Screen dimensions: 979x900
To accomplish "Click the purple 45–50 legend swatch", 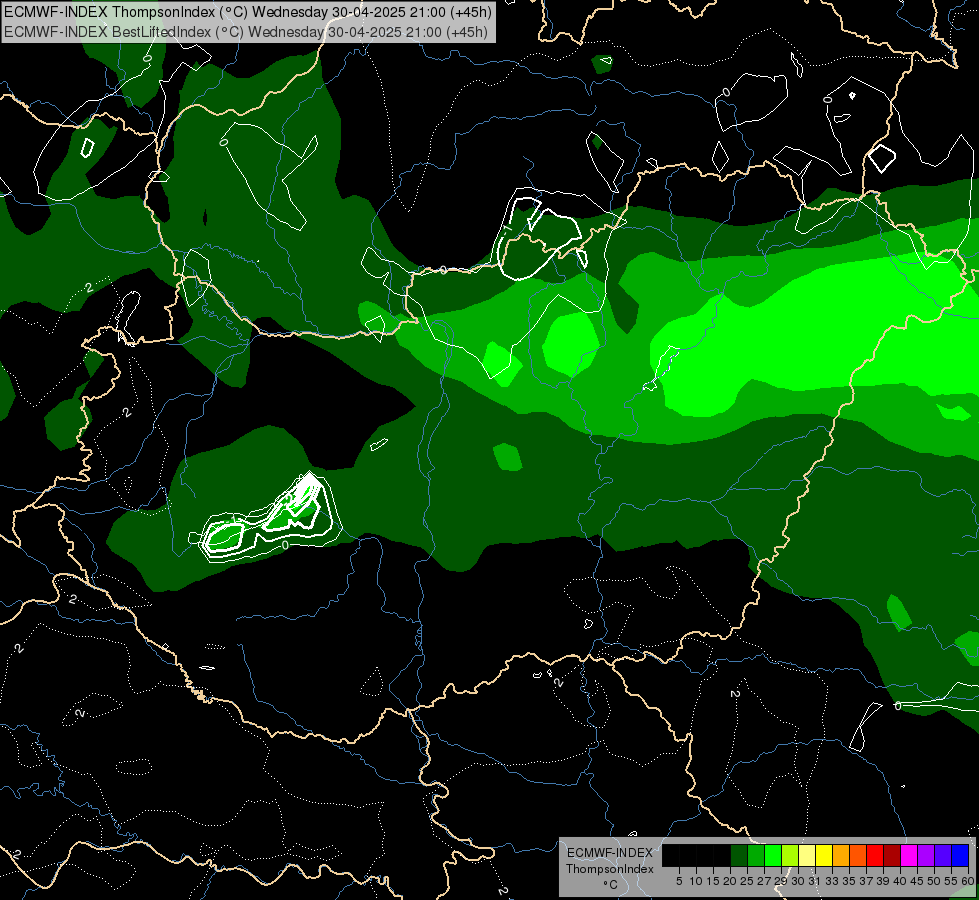I will [x=926, y=855].
